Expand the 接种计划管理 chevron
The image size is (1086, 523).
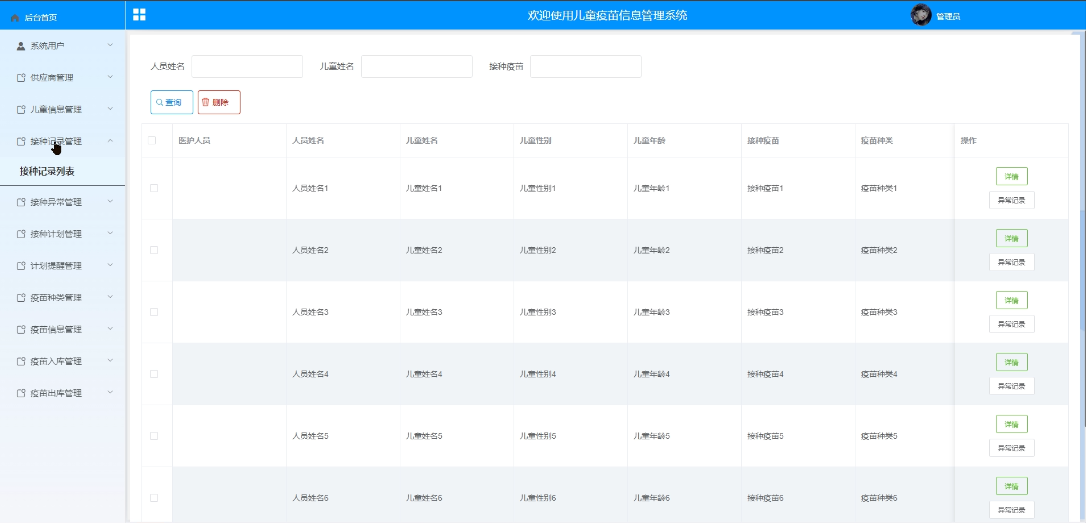click(x=110, y=233)
